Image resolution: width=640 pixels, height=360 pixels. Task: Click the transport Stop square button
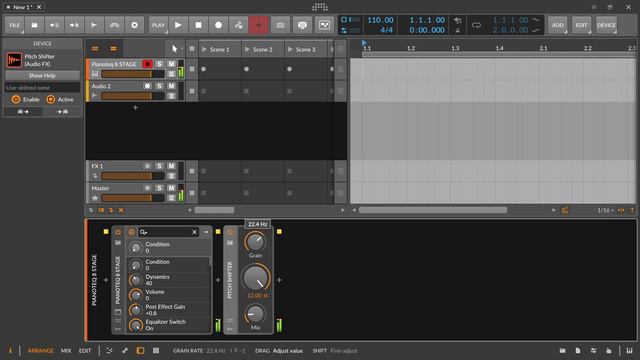pyautogui.click(x=198, y=25)
